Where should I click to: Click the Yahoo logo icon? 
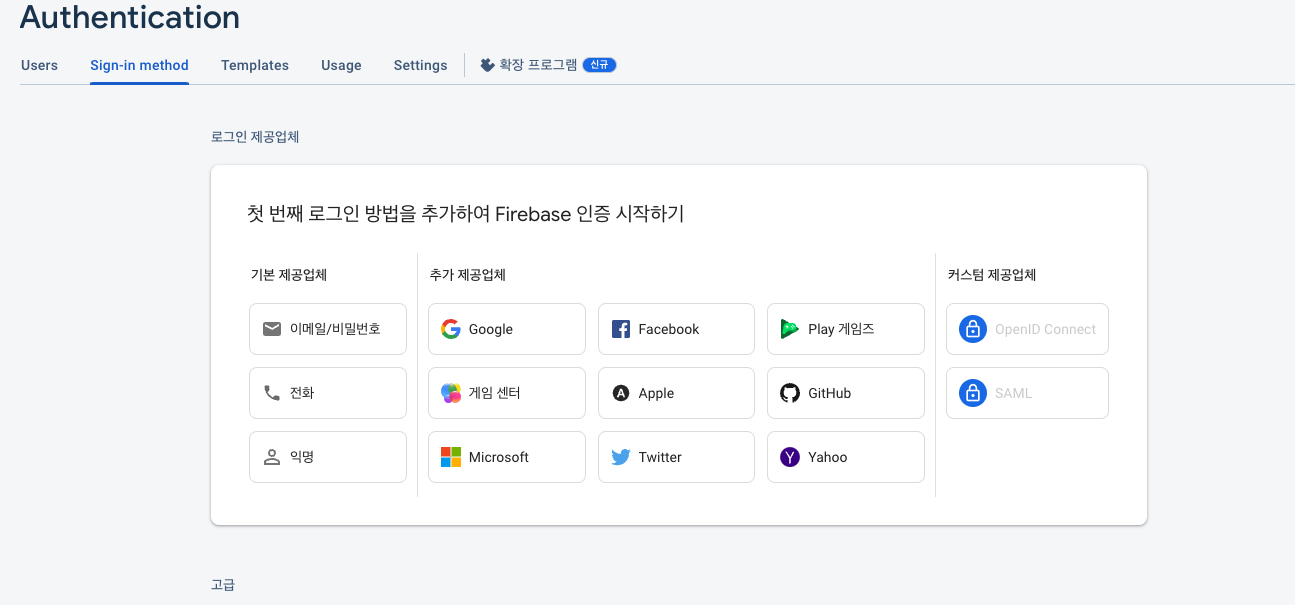(x=790, y=457)
